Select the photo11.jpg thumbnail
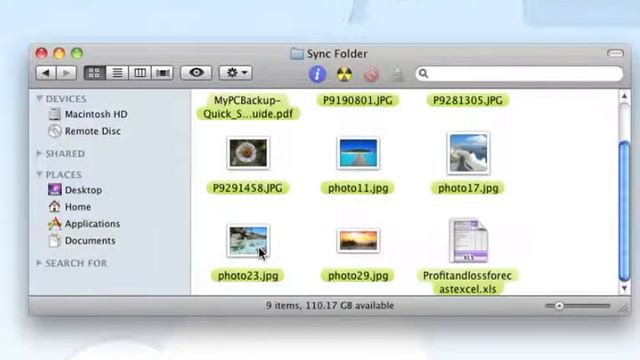 point(358,153)
